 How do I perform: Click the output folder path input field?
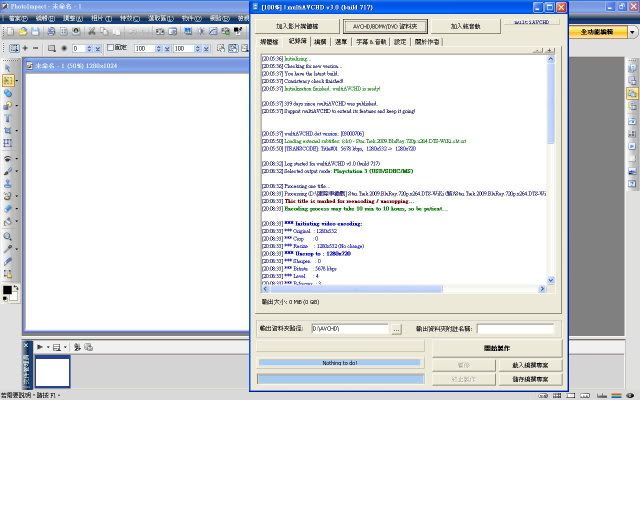pyautogui.click(x=350, y=329)
